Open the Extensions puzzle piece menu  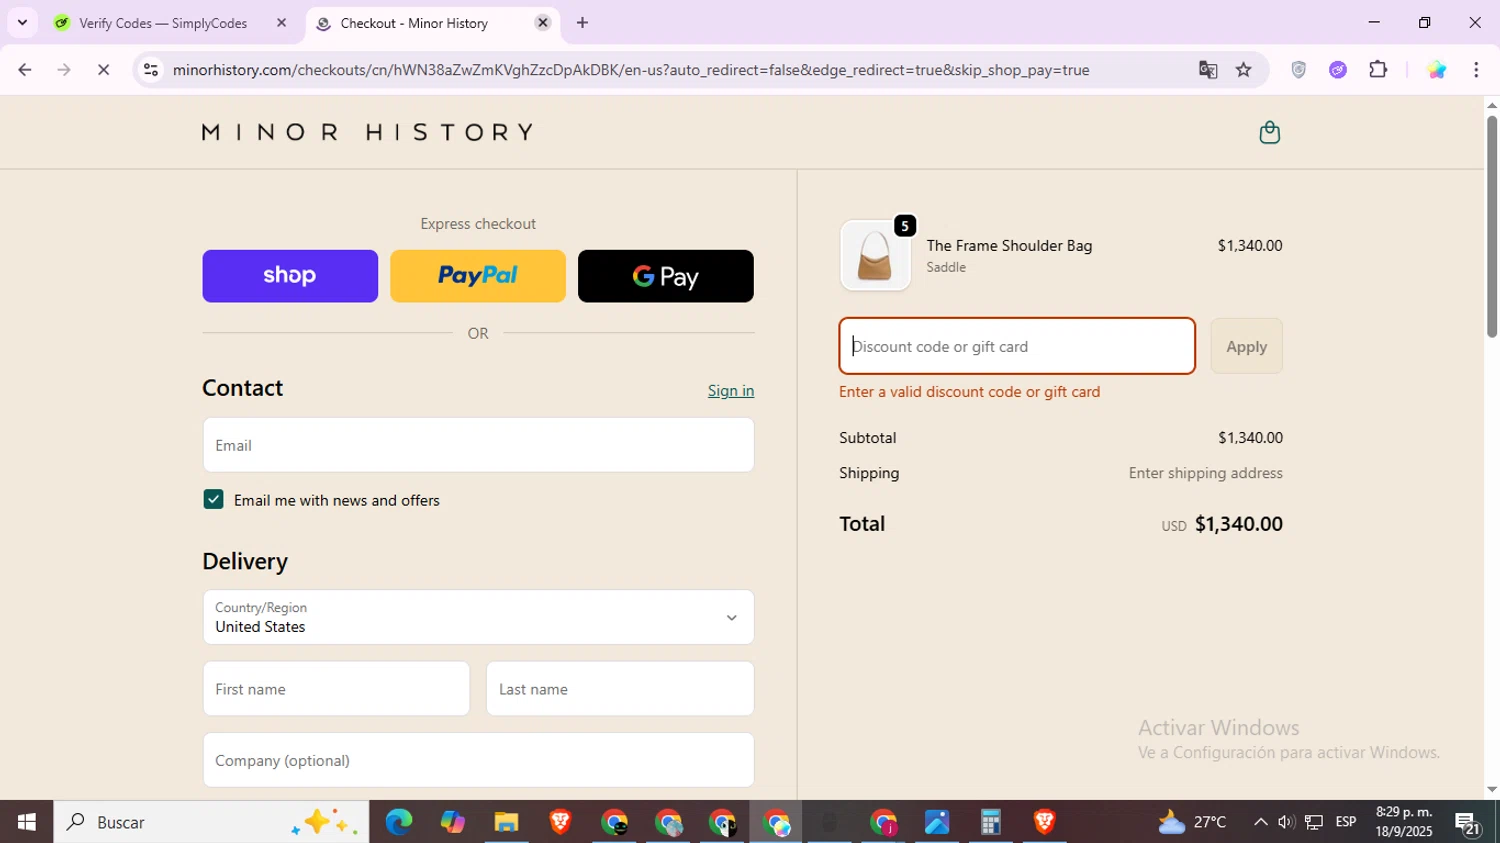(1378, 70)
